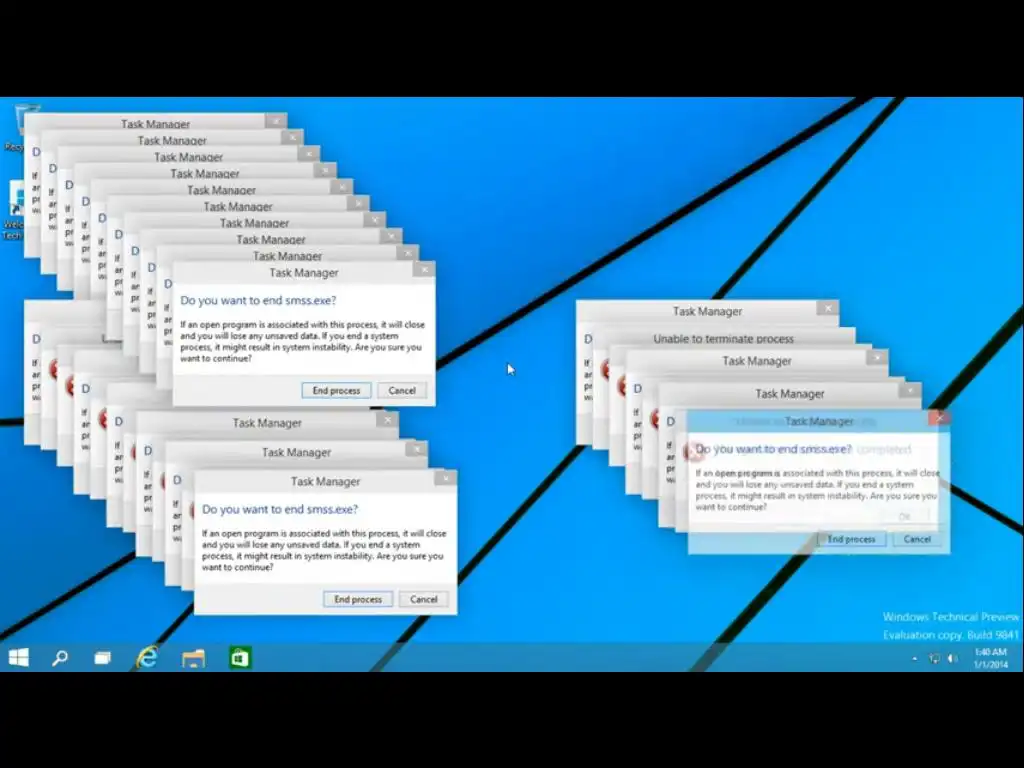Open the network tray icon
This screenshot has width=1024, height=768.
coord(935,659)
